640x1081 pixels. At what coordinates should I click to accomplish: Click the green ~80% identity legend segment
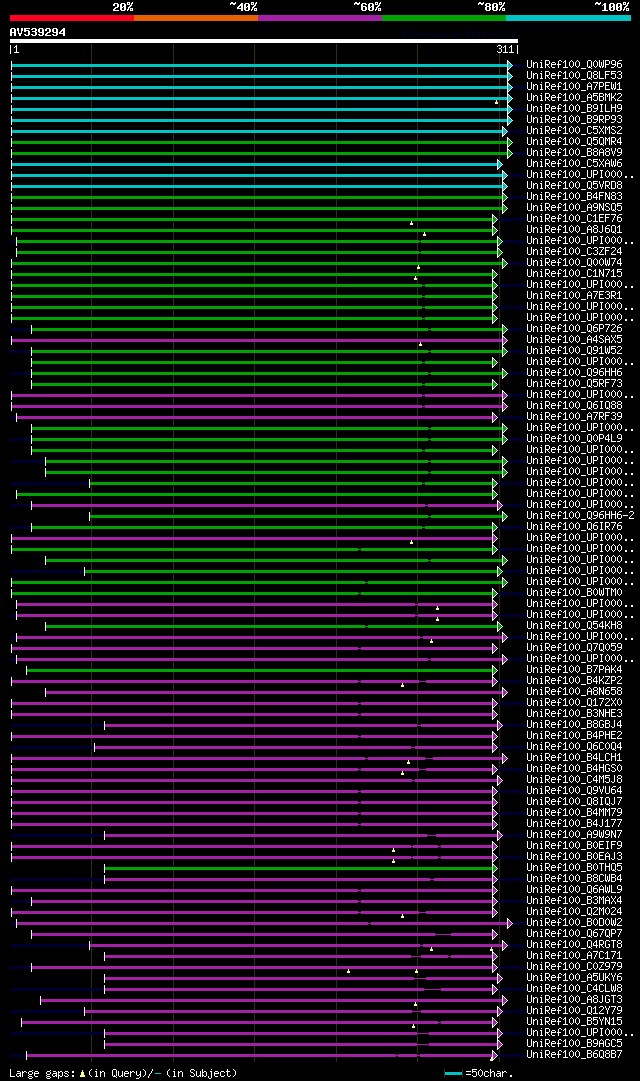pos(444,18)
